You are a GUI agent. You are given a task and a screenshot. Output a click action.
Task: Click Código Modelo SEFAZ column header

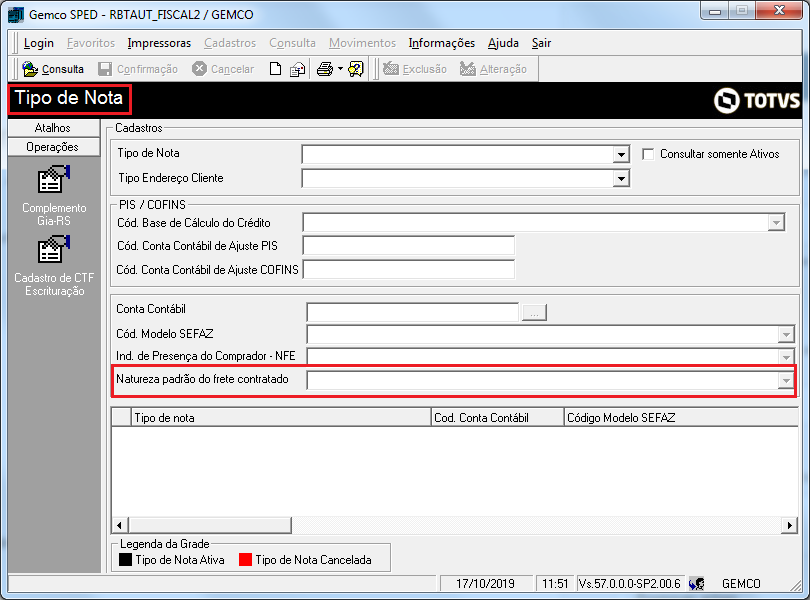pyautogui.click(x=681, y=418)
